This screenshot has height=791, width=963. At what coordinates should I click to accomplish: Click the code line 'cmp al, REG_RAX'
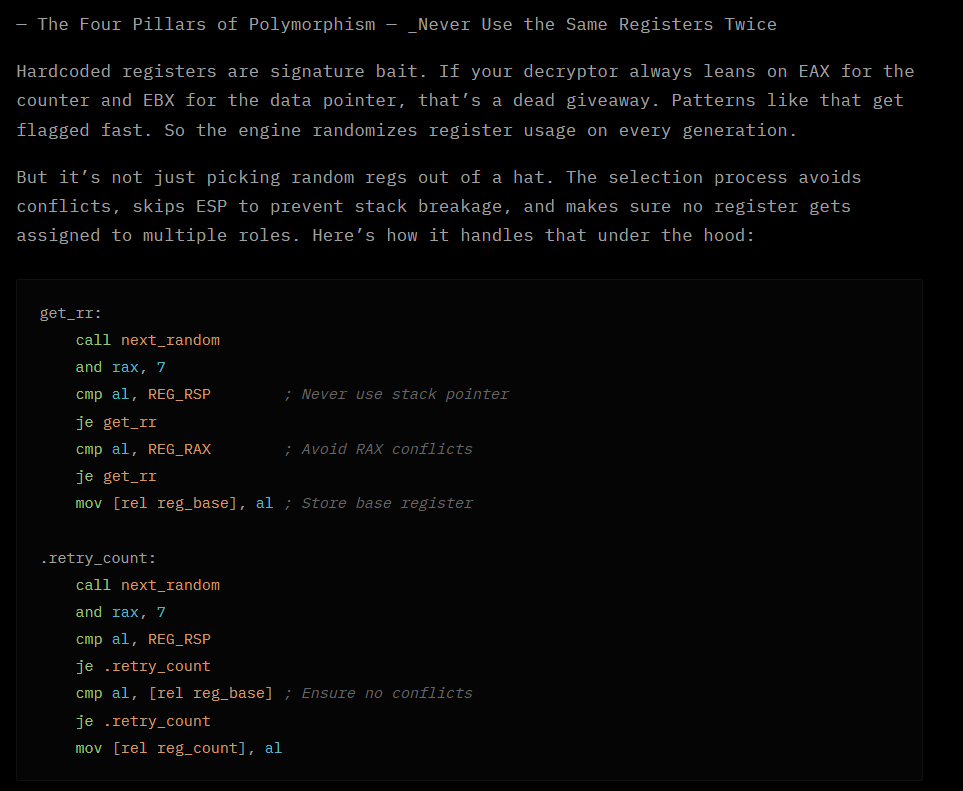[x=143, y=449]
